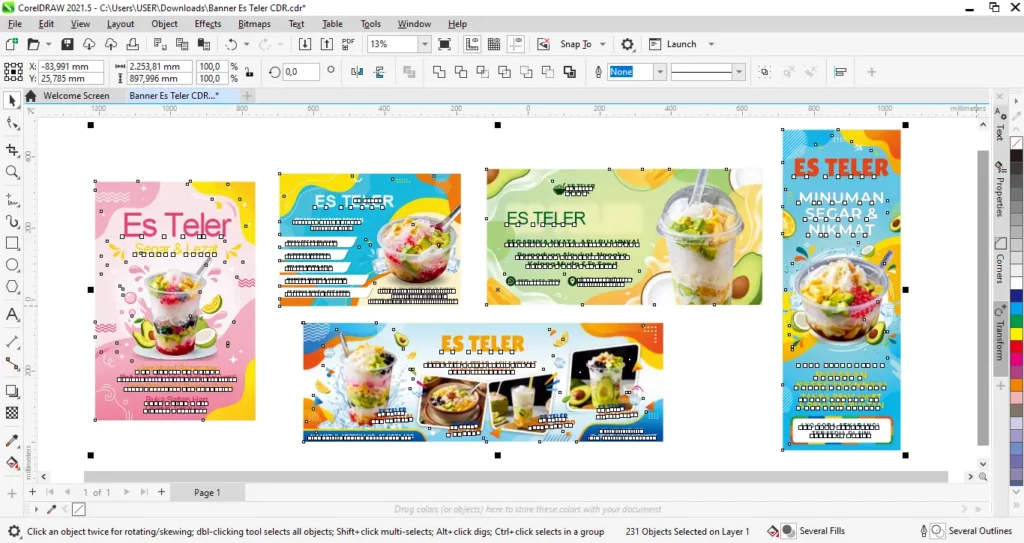Expand the Snap To dropdown
The image size is (1024, 543).
click(603, 44)
